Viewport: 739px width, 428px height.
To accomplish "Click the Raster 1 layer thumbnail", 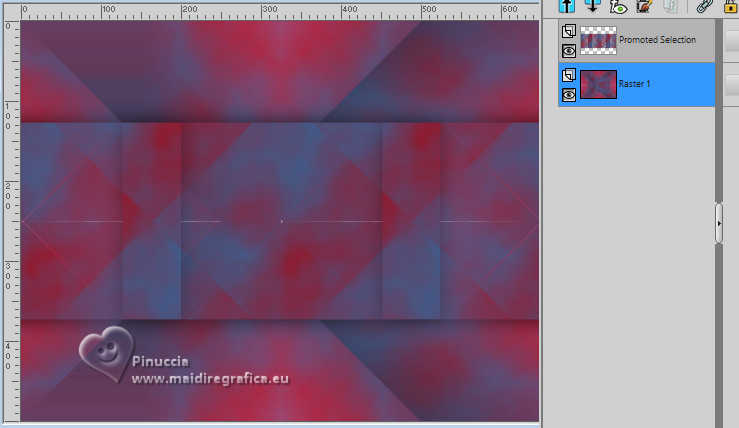I will (x=598, y=84).
